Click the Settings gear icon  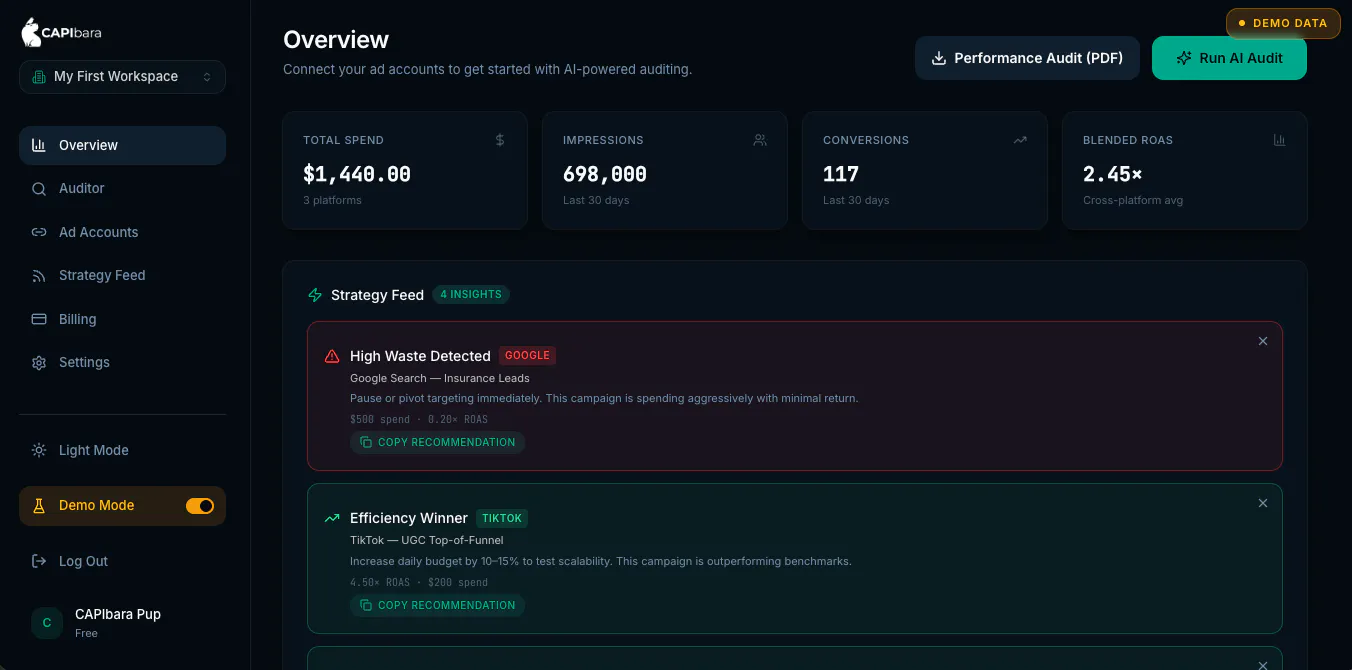pos(39,363)
